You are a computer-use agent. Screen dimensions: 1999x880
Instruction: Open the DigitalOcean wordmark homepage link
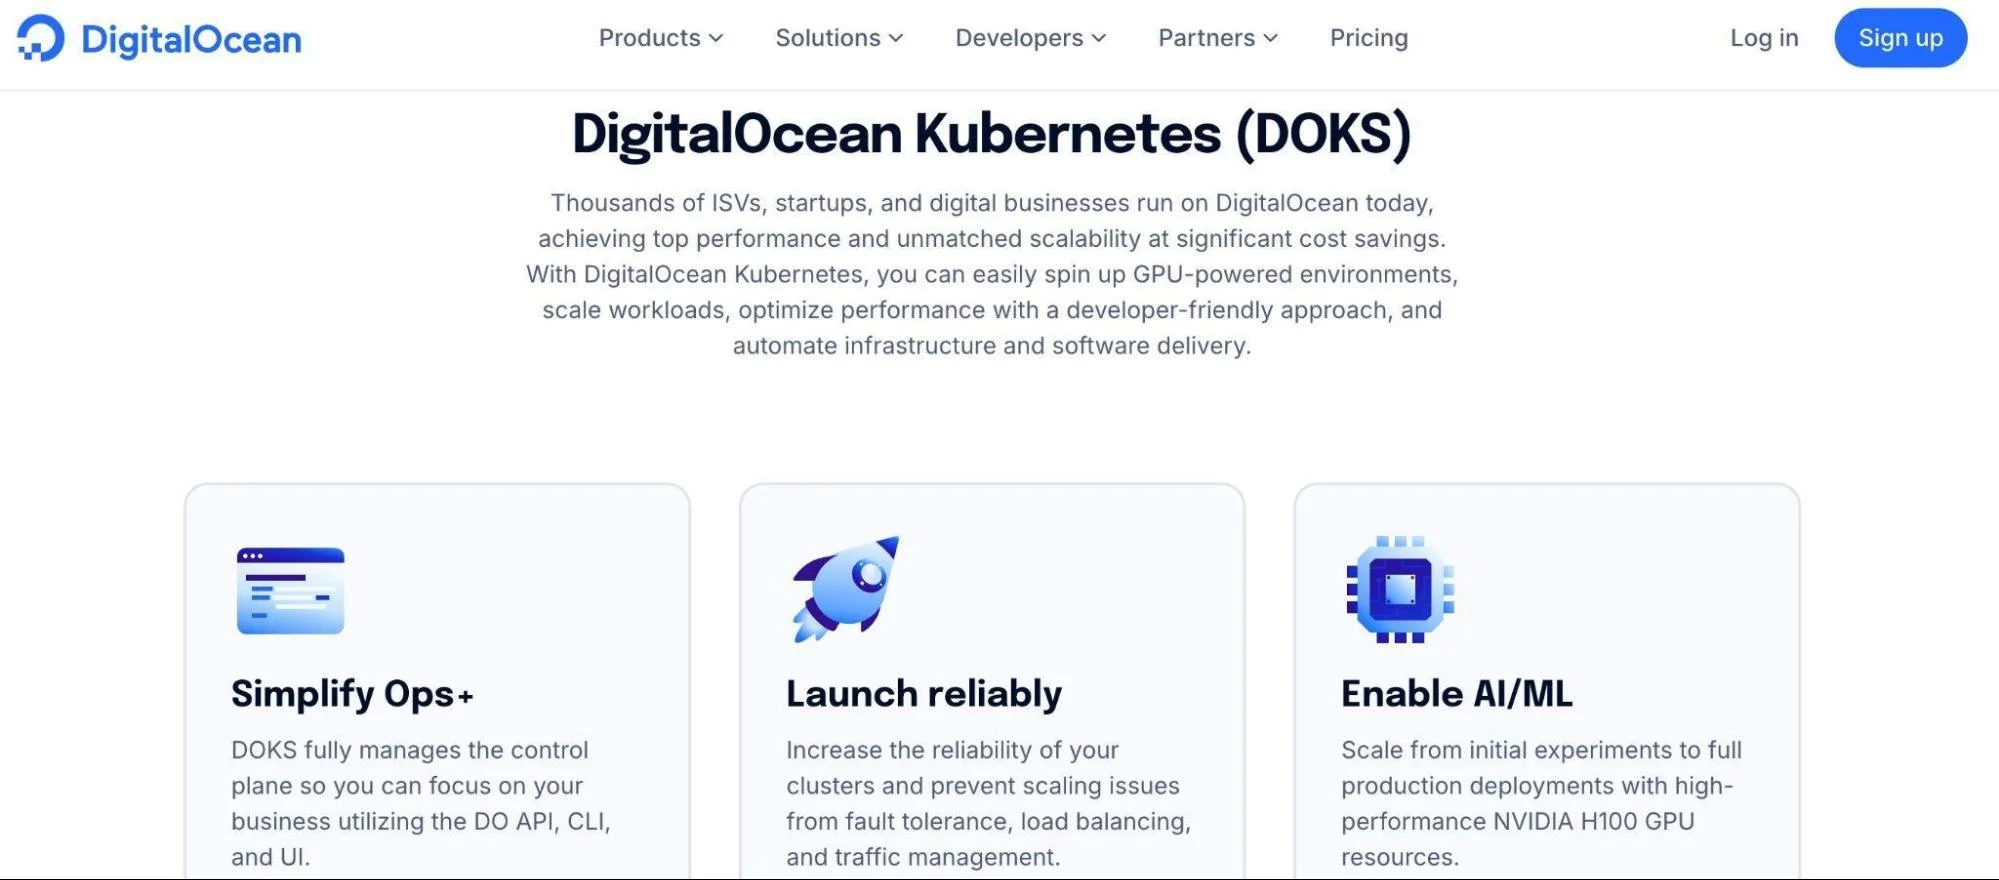coord(191,39)
